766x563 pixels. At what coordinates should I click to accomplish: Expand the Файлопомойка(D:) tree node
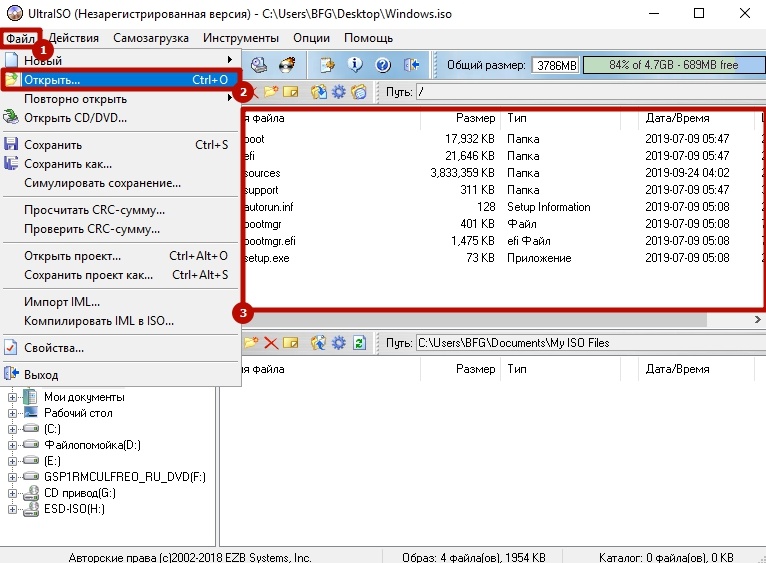13,445
